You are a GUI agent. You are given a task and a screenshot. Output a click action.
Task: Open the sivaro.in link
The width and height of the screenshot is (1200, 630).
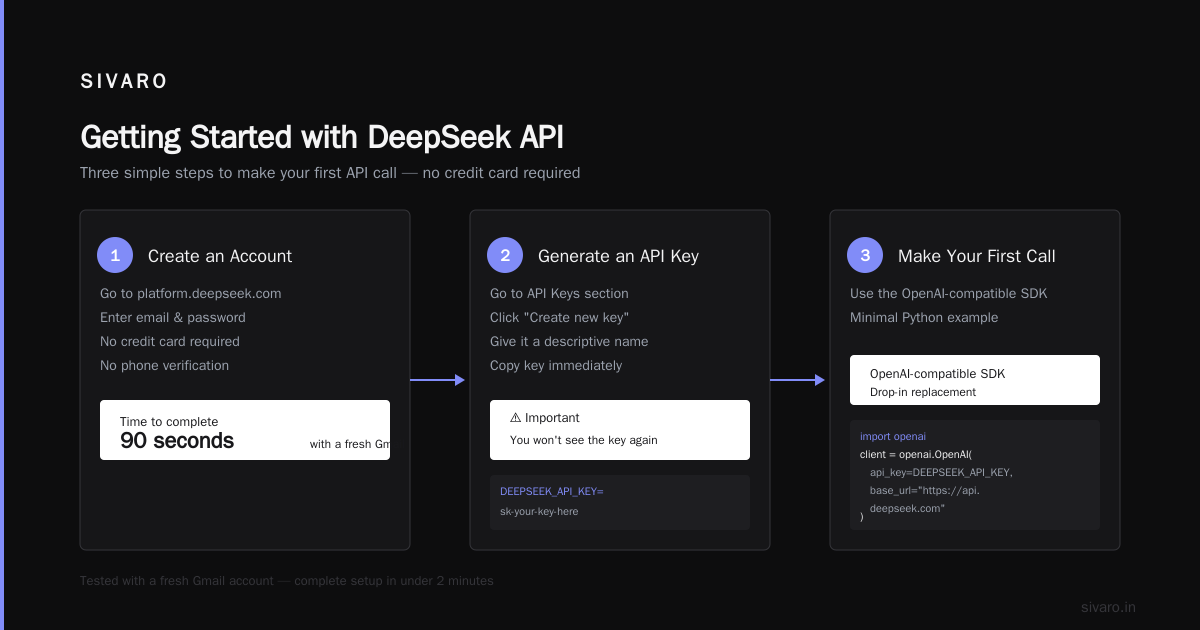1108,607
